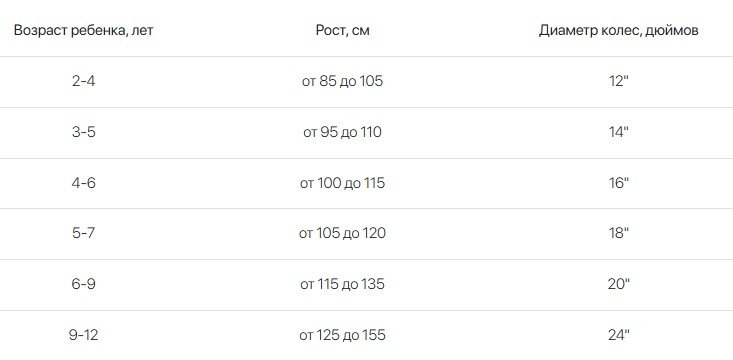Select the age cell '5-7'
This screenshot has height=360, width=733.
[84, 233]
